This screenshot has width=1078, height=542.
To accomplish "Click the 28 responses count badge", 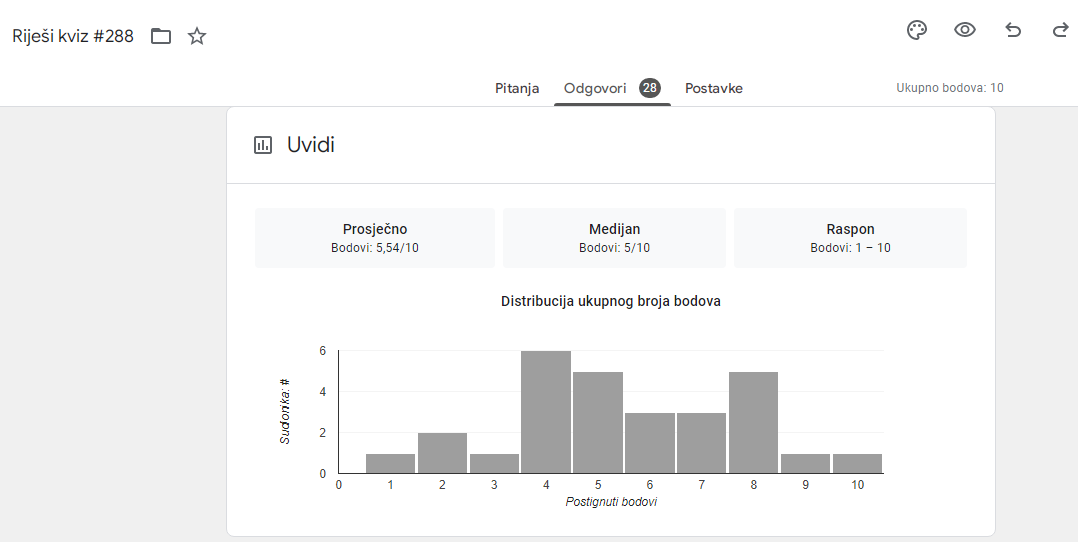I will coord(650,88).
